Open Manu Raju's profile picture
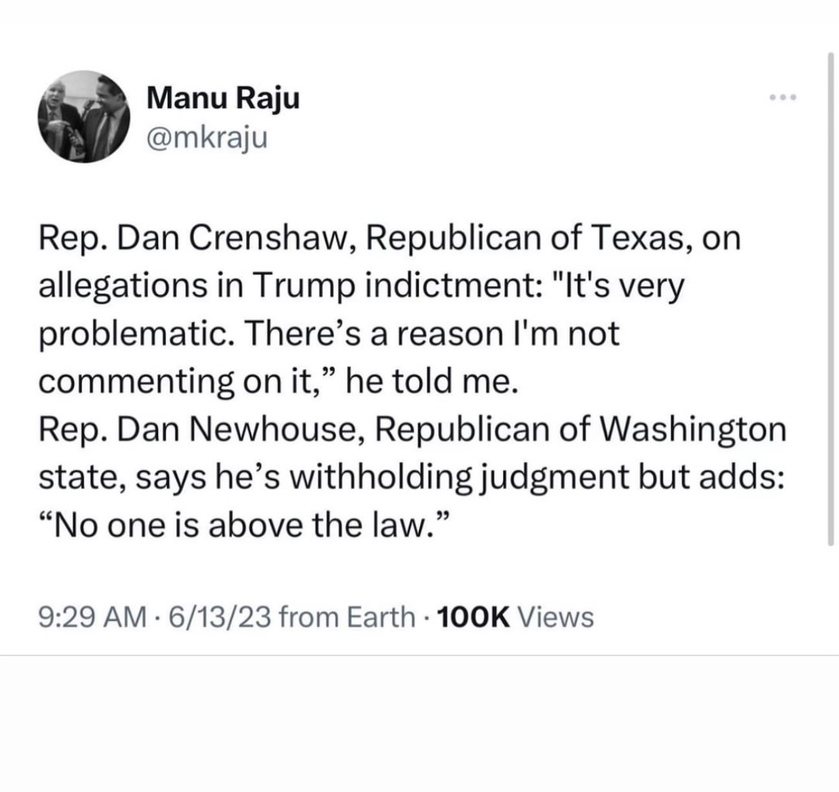Screen dimensions: 839x792 pyautogui.click(x=84, y=116)
